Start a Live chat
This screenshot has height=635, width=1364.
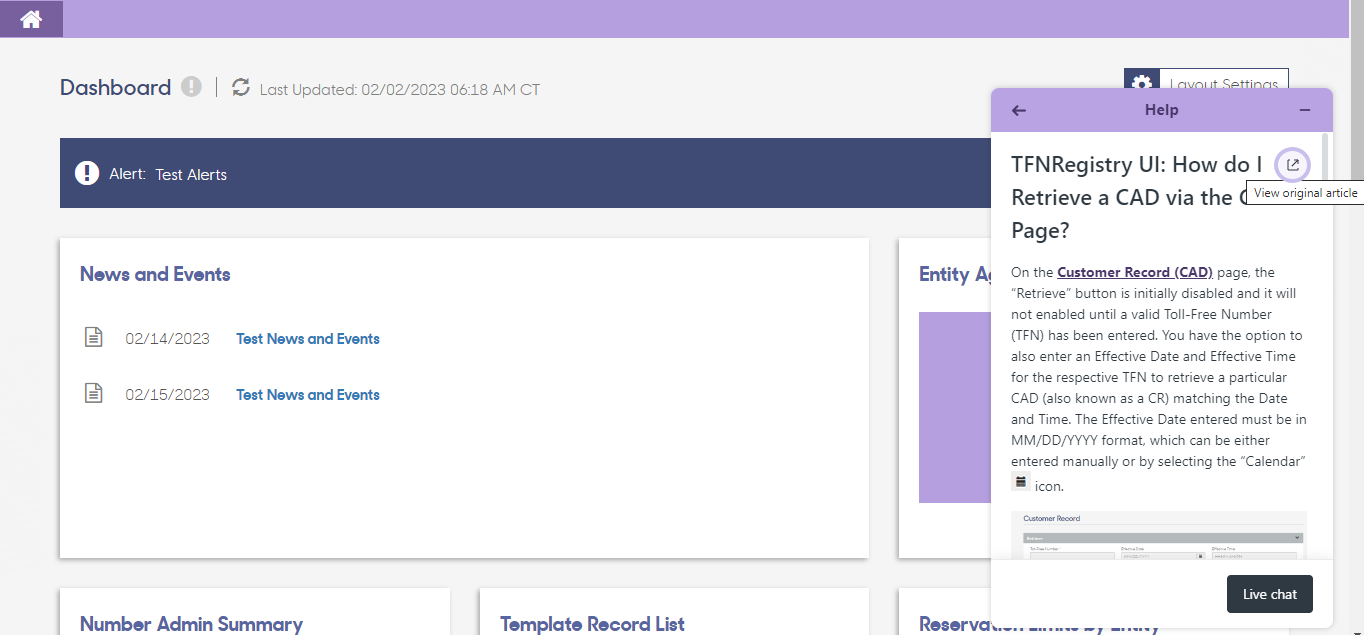click(1270, 594)
